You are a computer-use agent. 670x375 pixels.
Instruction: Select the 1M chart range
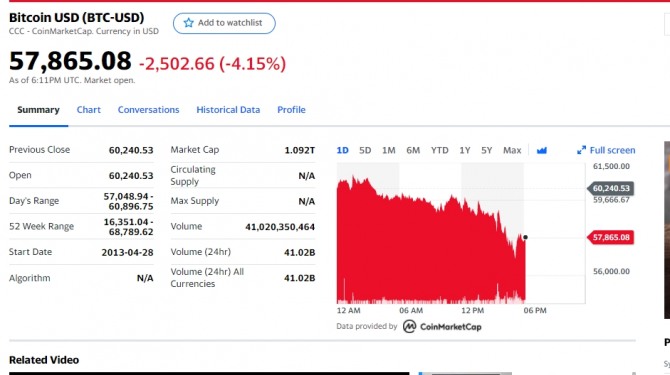388,150
